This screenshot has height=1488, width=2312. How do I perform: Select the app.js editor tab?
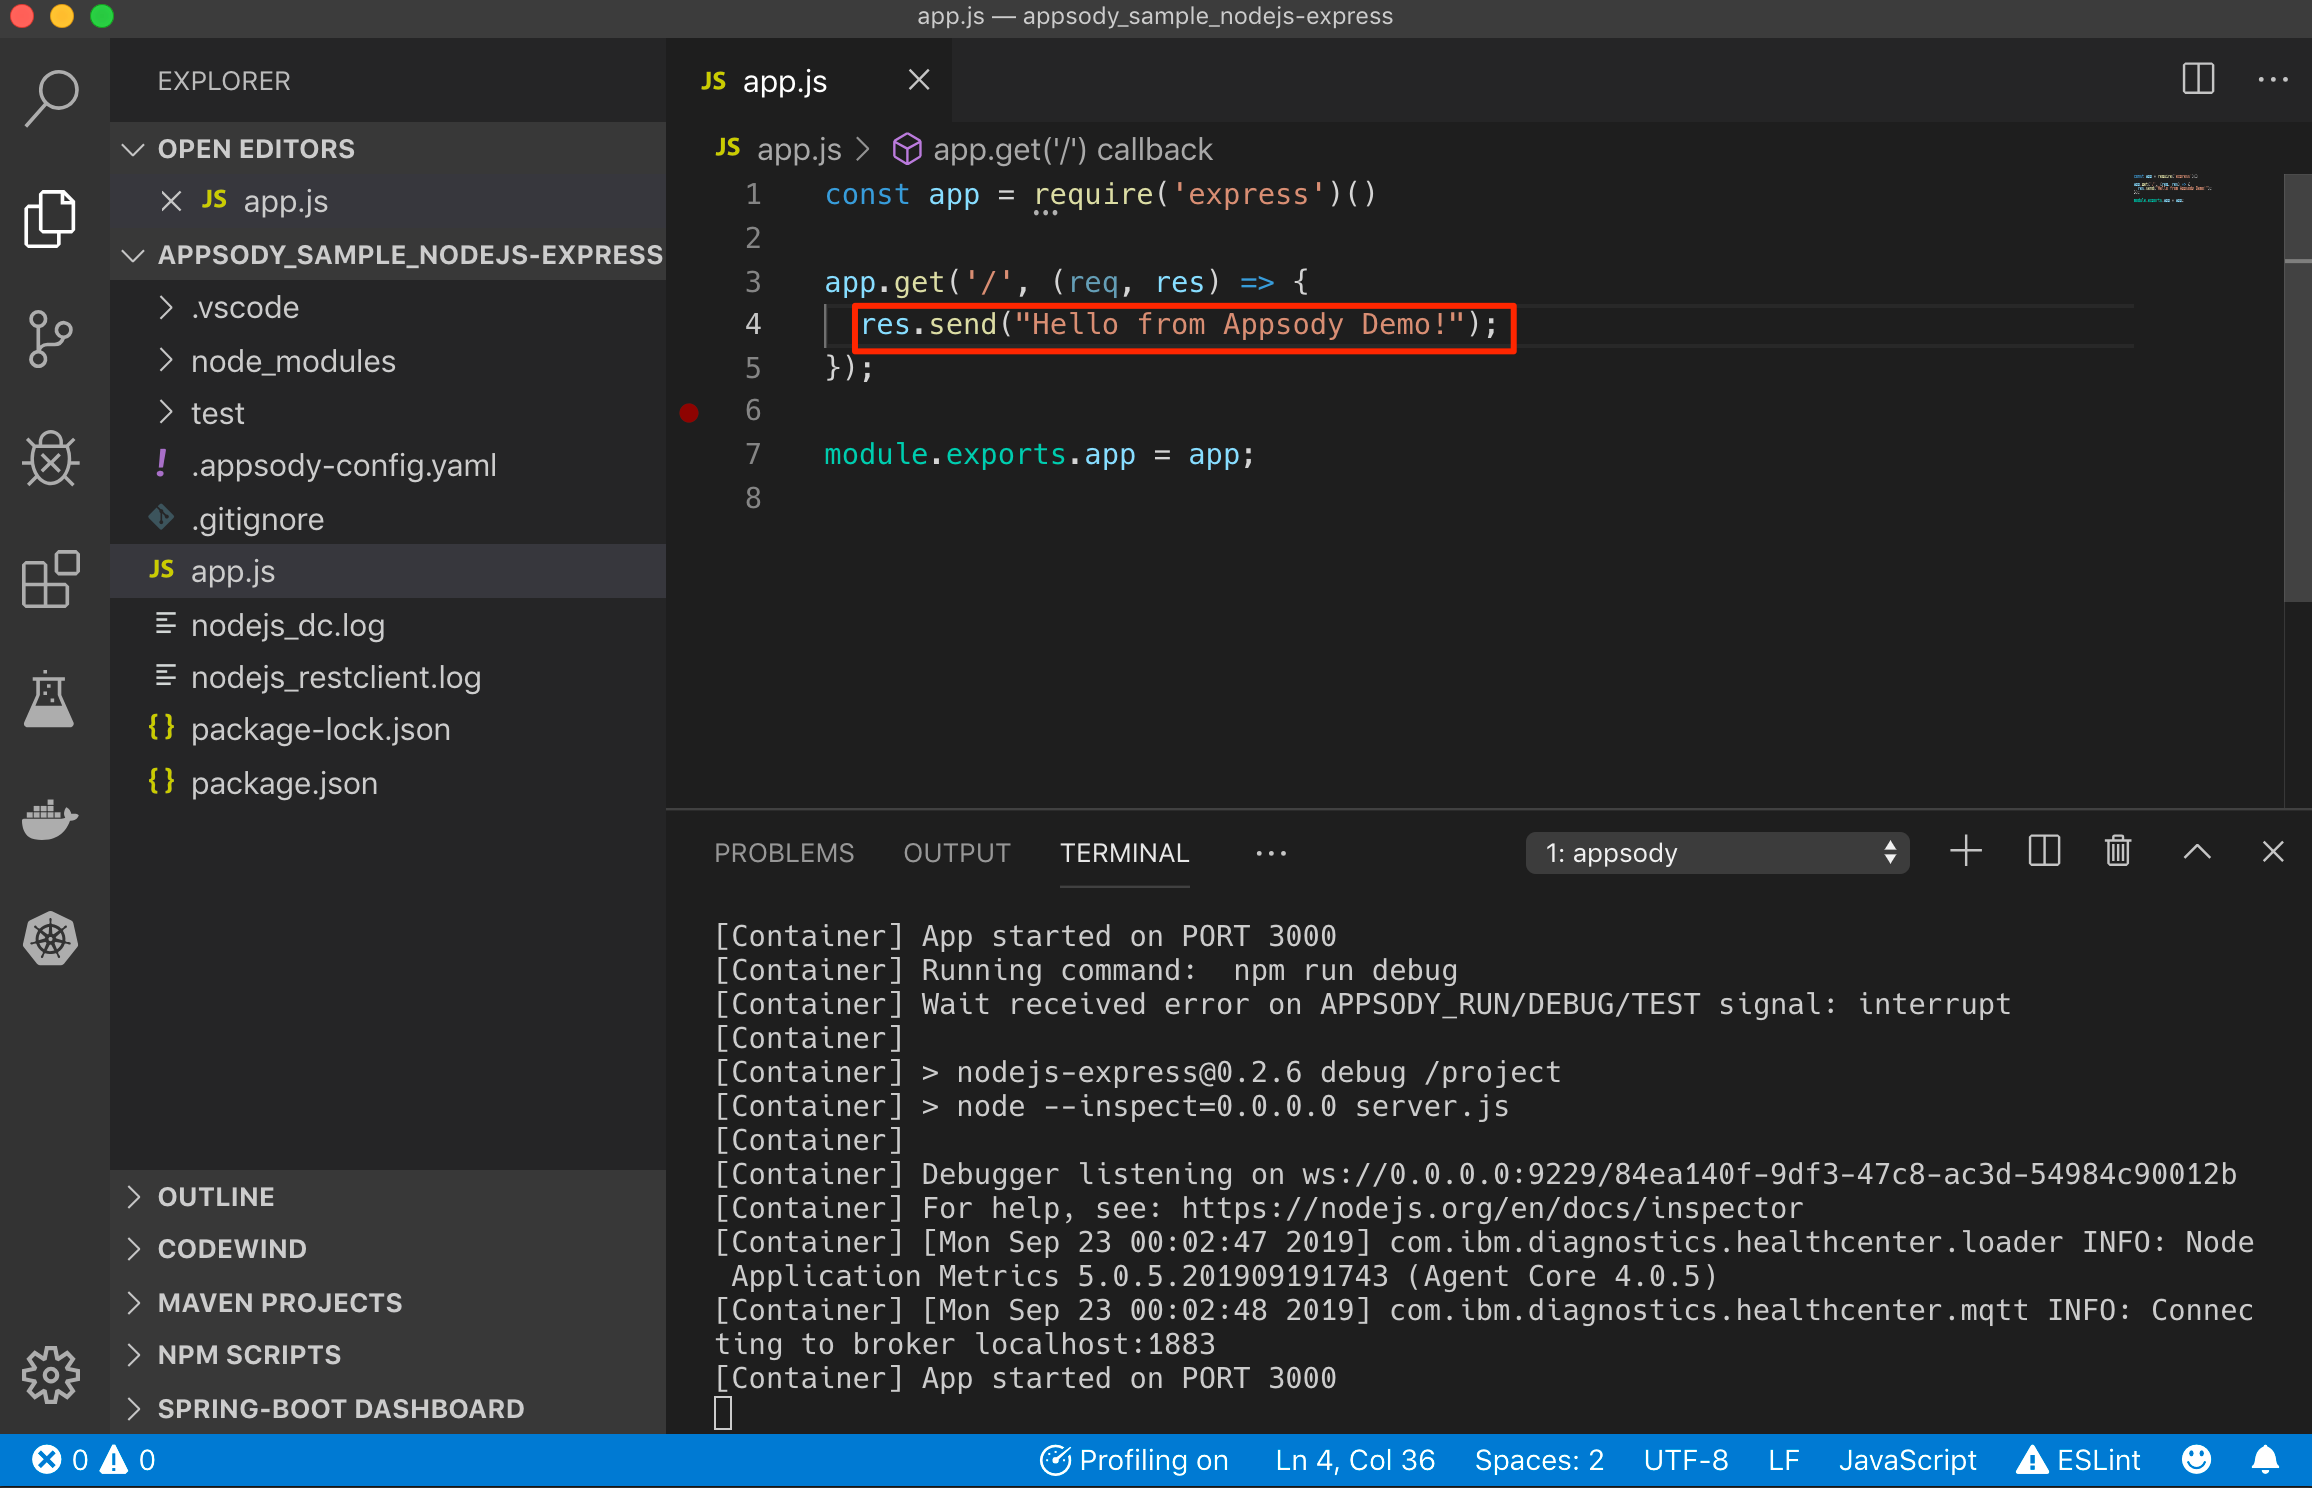808,80
